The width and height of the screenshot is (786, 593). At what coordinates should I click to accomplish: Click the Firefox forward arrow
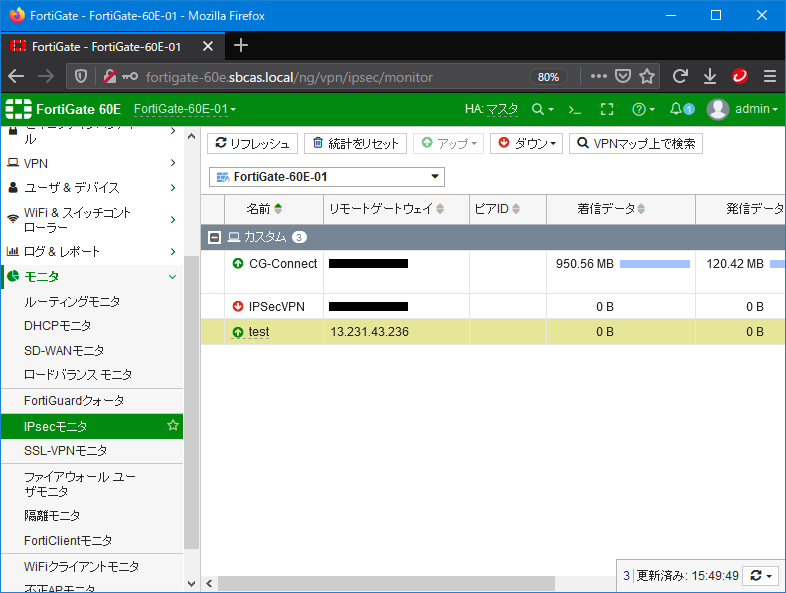click(46, 77)
